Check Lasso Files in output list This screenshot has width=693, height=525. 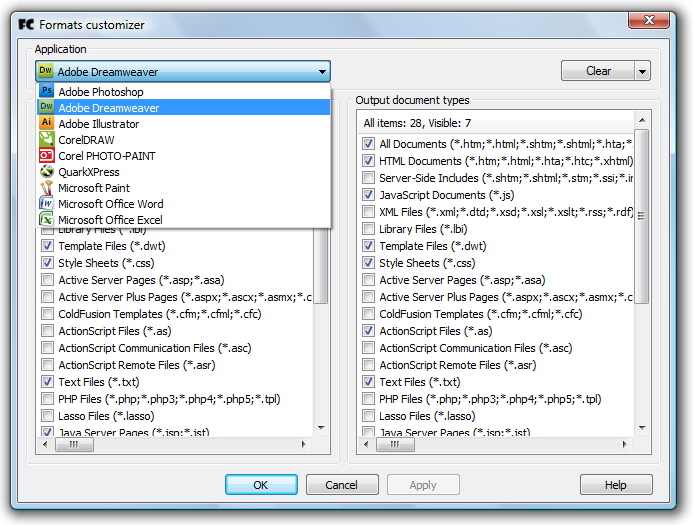pos(368,415)
